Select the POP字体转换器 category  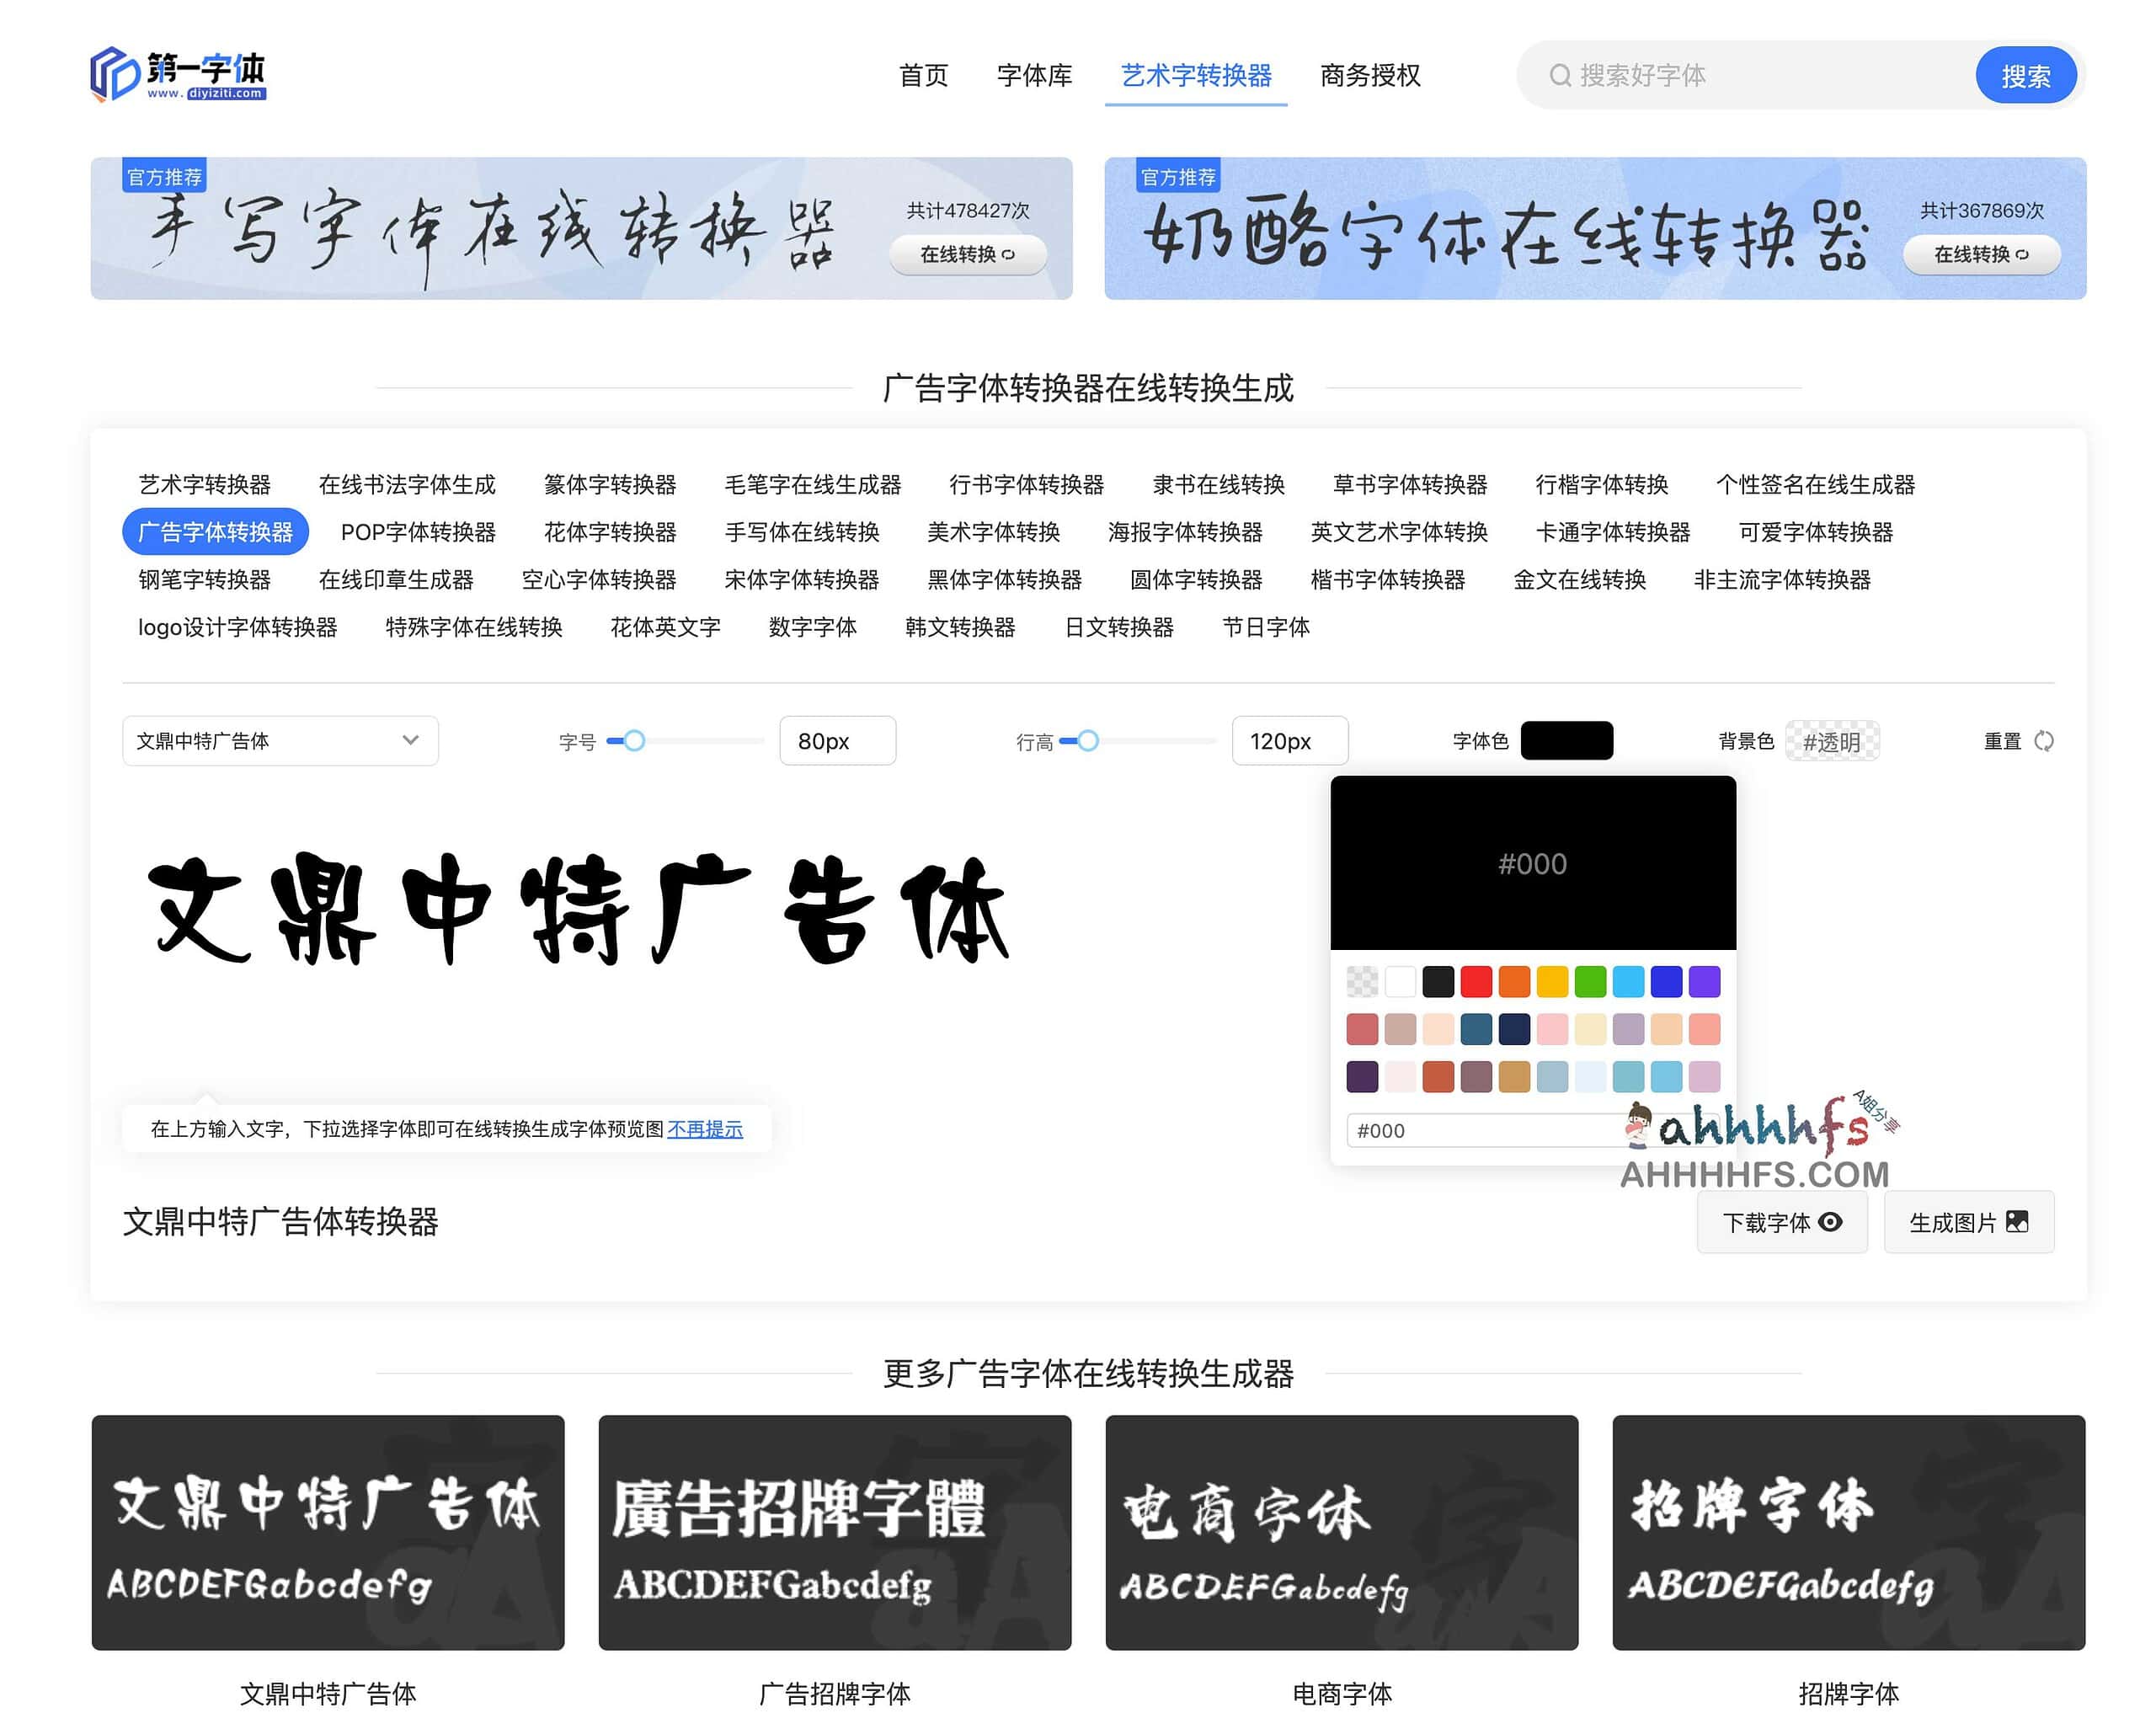click(418, 532)
